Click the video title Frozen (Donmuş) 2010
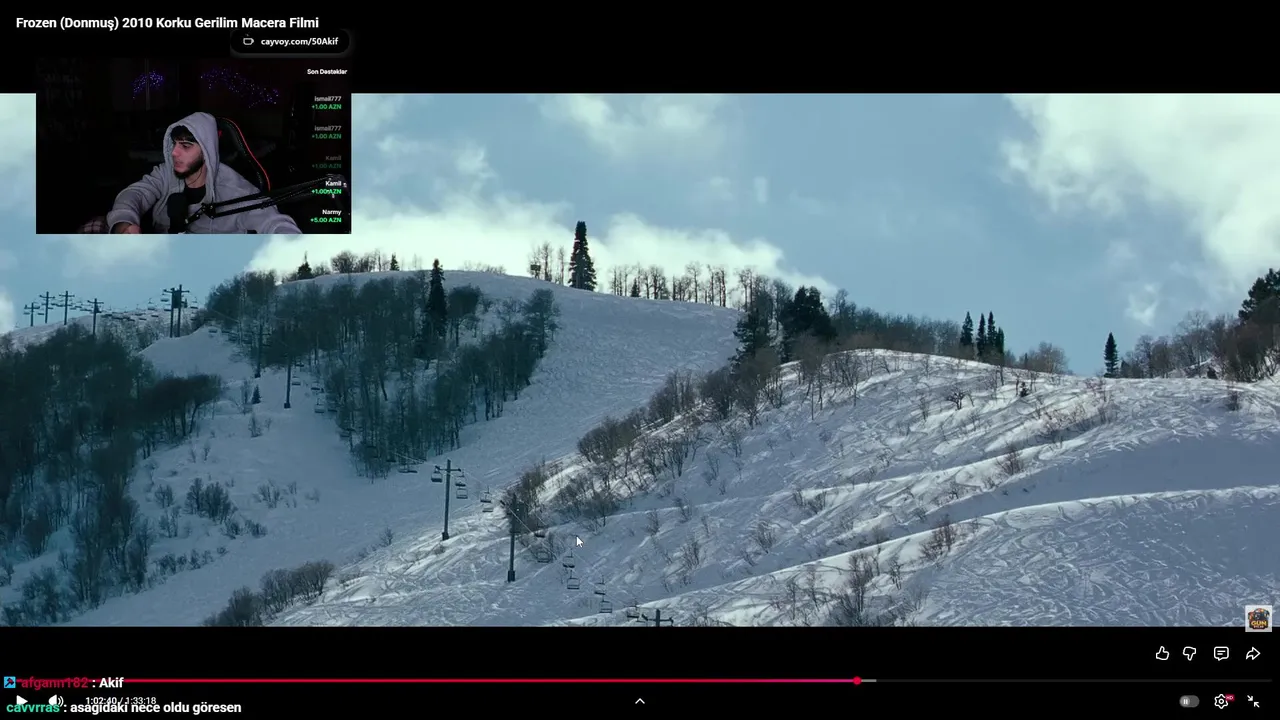This screenshot has width=1280, height=720. click(x=167, y=22)
